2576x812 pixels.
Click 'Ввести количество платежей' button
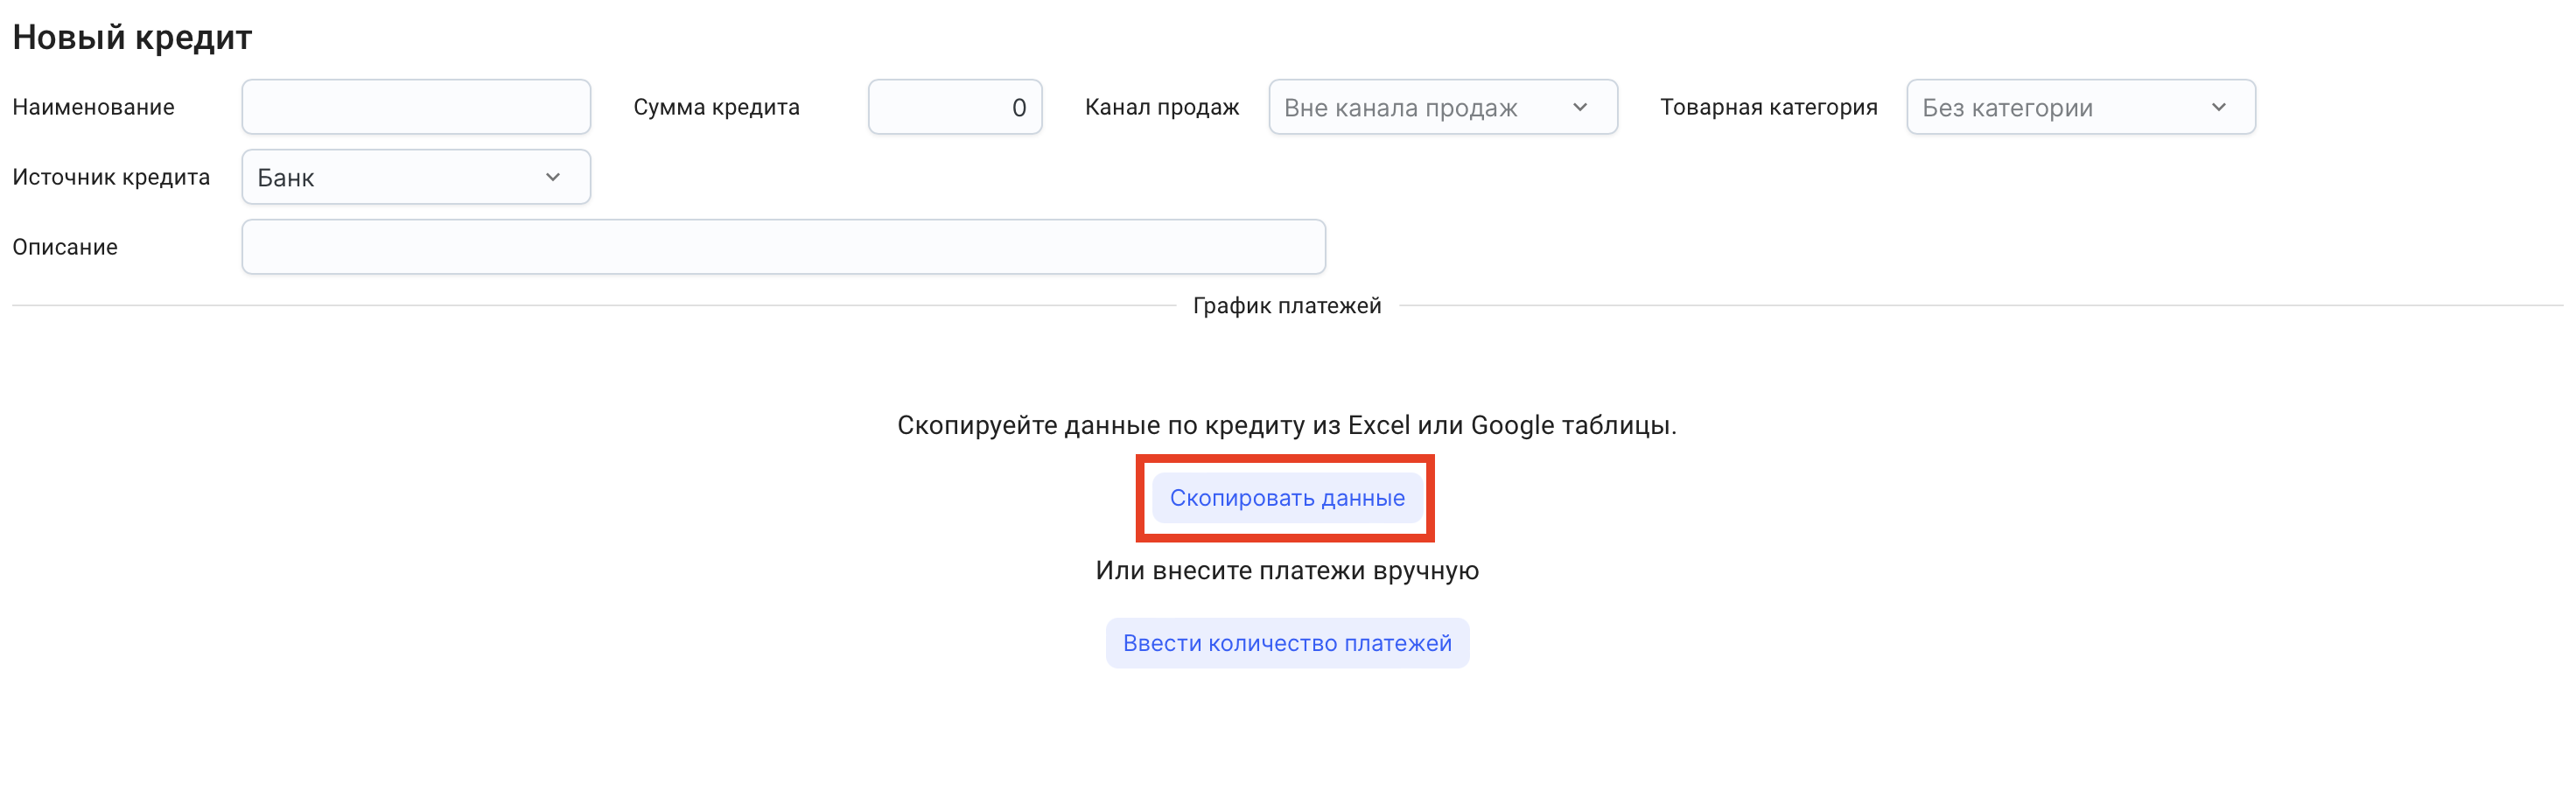(x=1286, y=643)
